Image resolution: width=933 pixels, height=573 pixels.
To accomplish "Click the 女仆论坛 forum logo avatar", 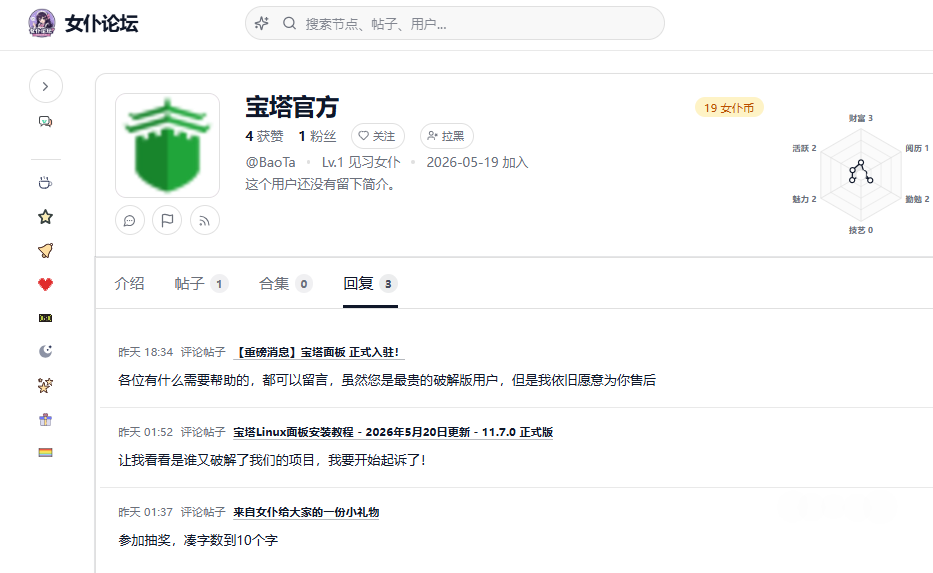I will [42, 23].
